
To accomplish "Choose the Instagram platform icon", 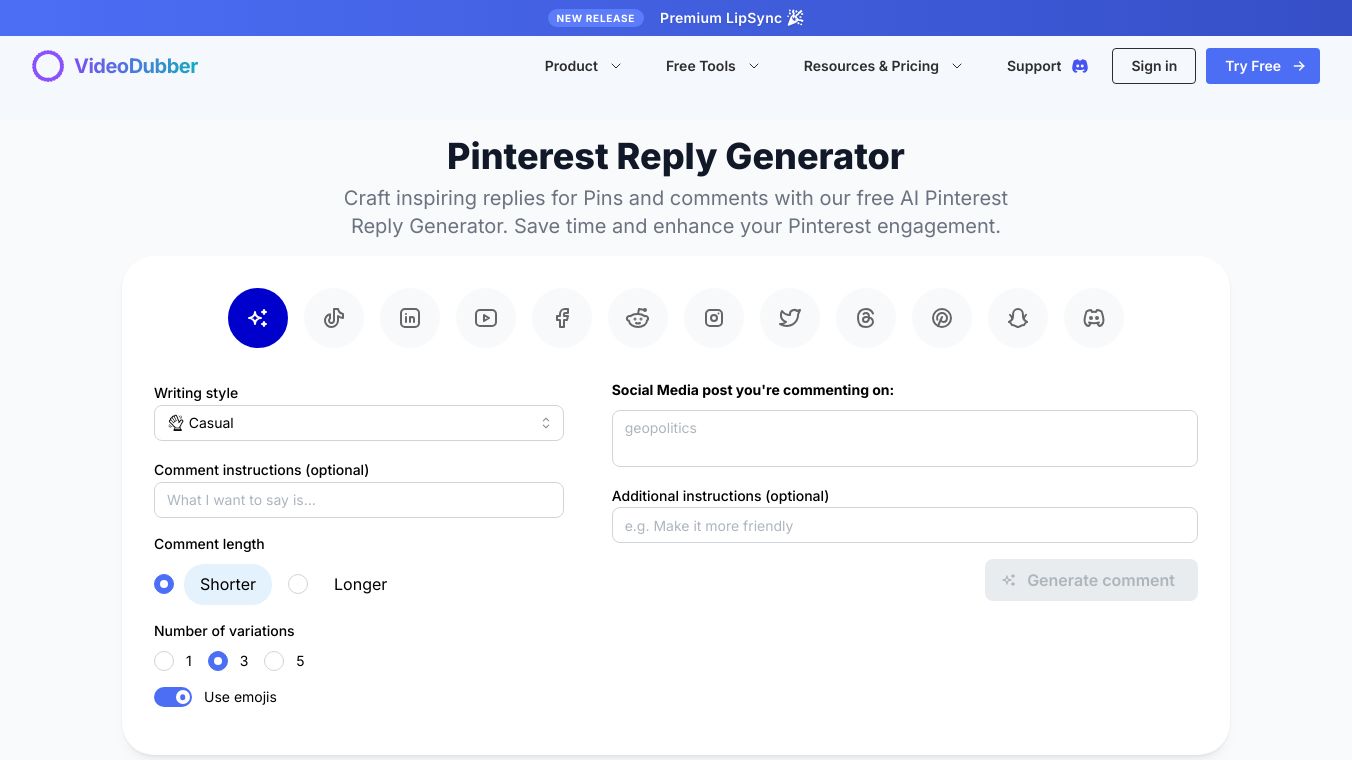I will 714,318.
